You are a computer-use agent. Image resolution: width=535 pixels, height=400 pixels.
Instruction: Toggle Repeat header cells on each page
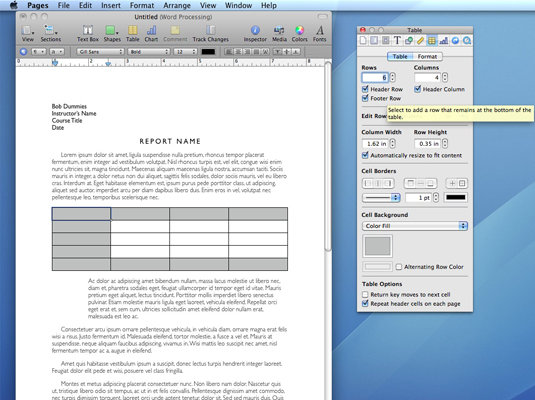tap(365, 303)
